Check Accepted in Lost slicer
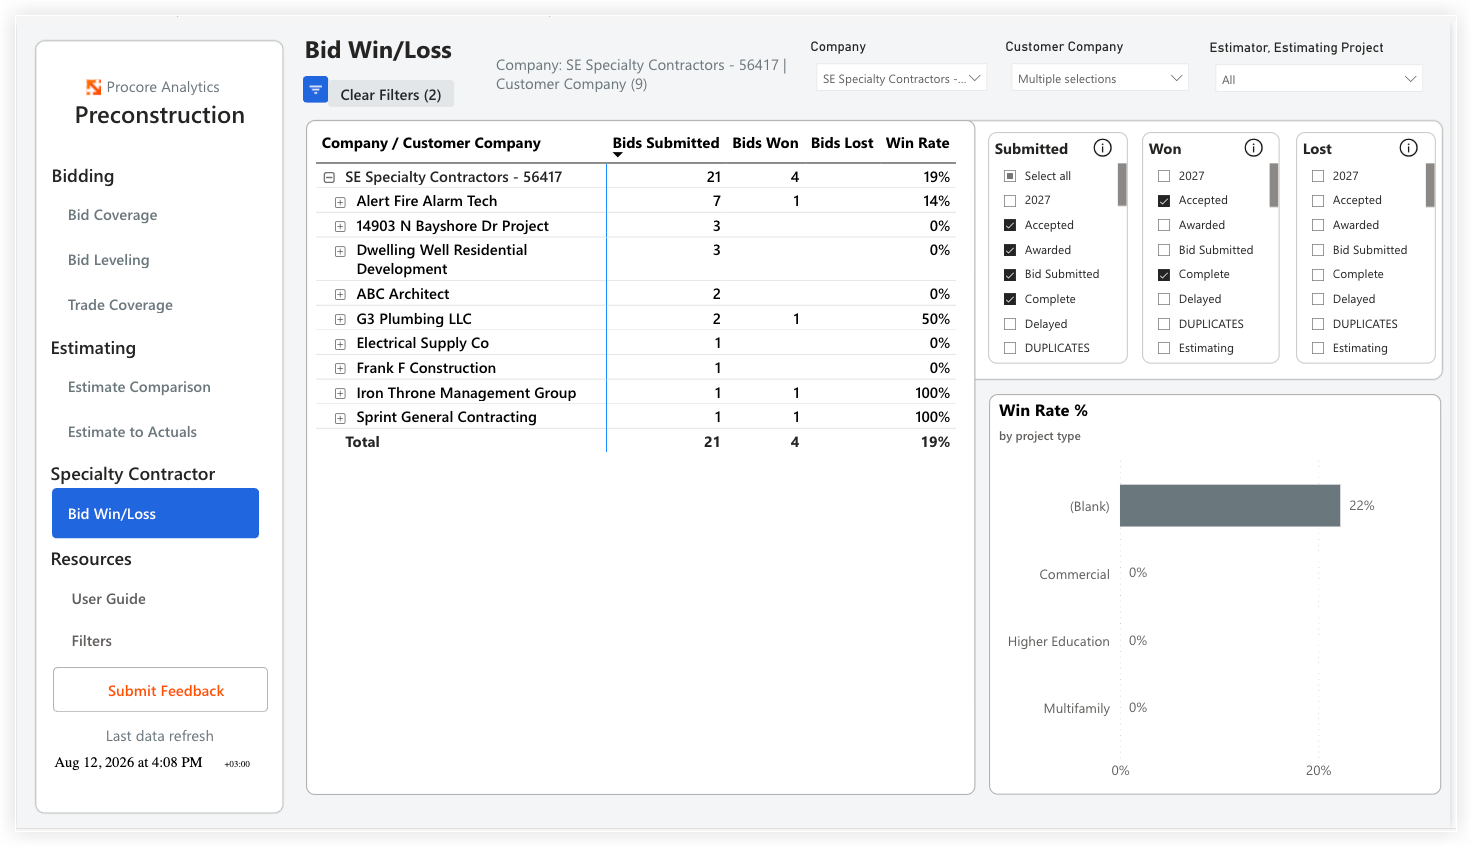1472x847 pixels. click(1318, 200)
